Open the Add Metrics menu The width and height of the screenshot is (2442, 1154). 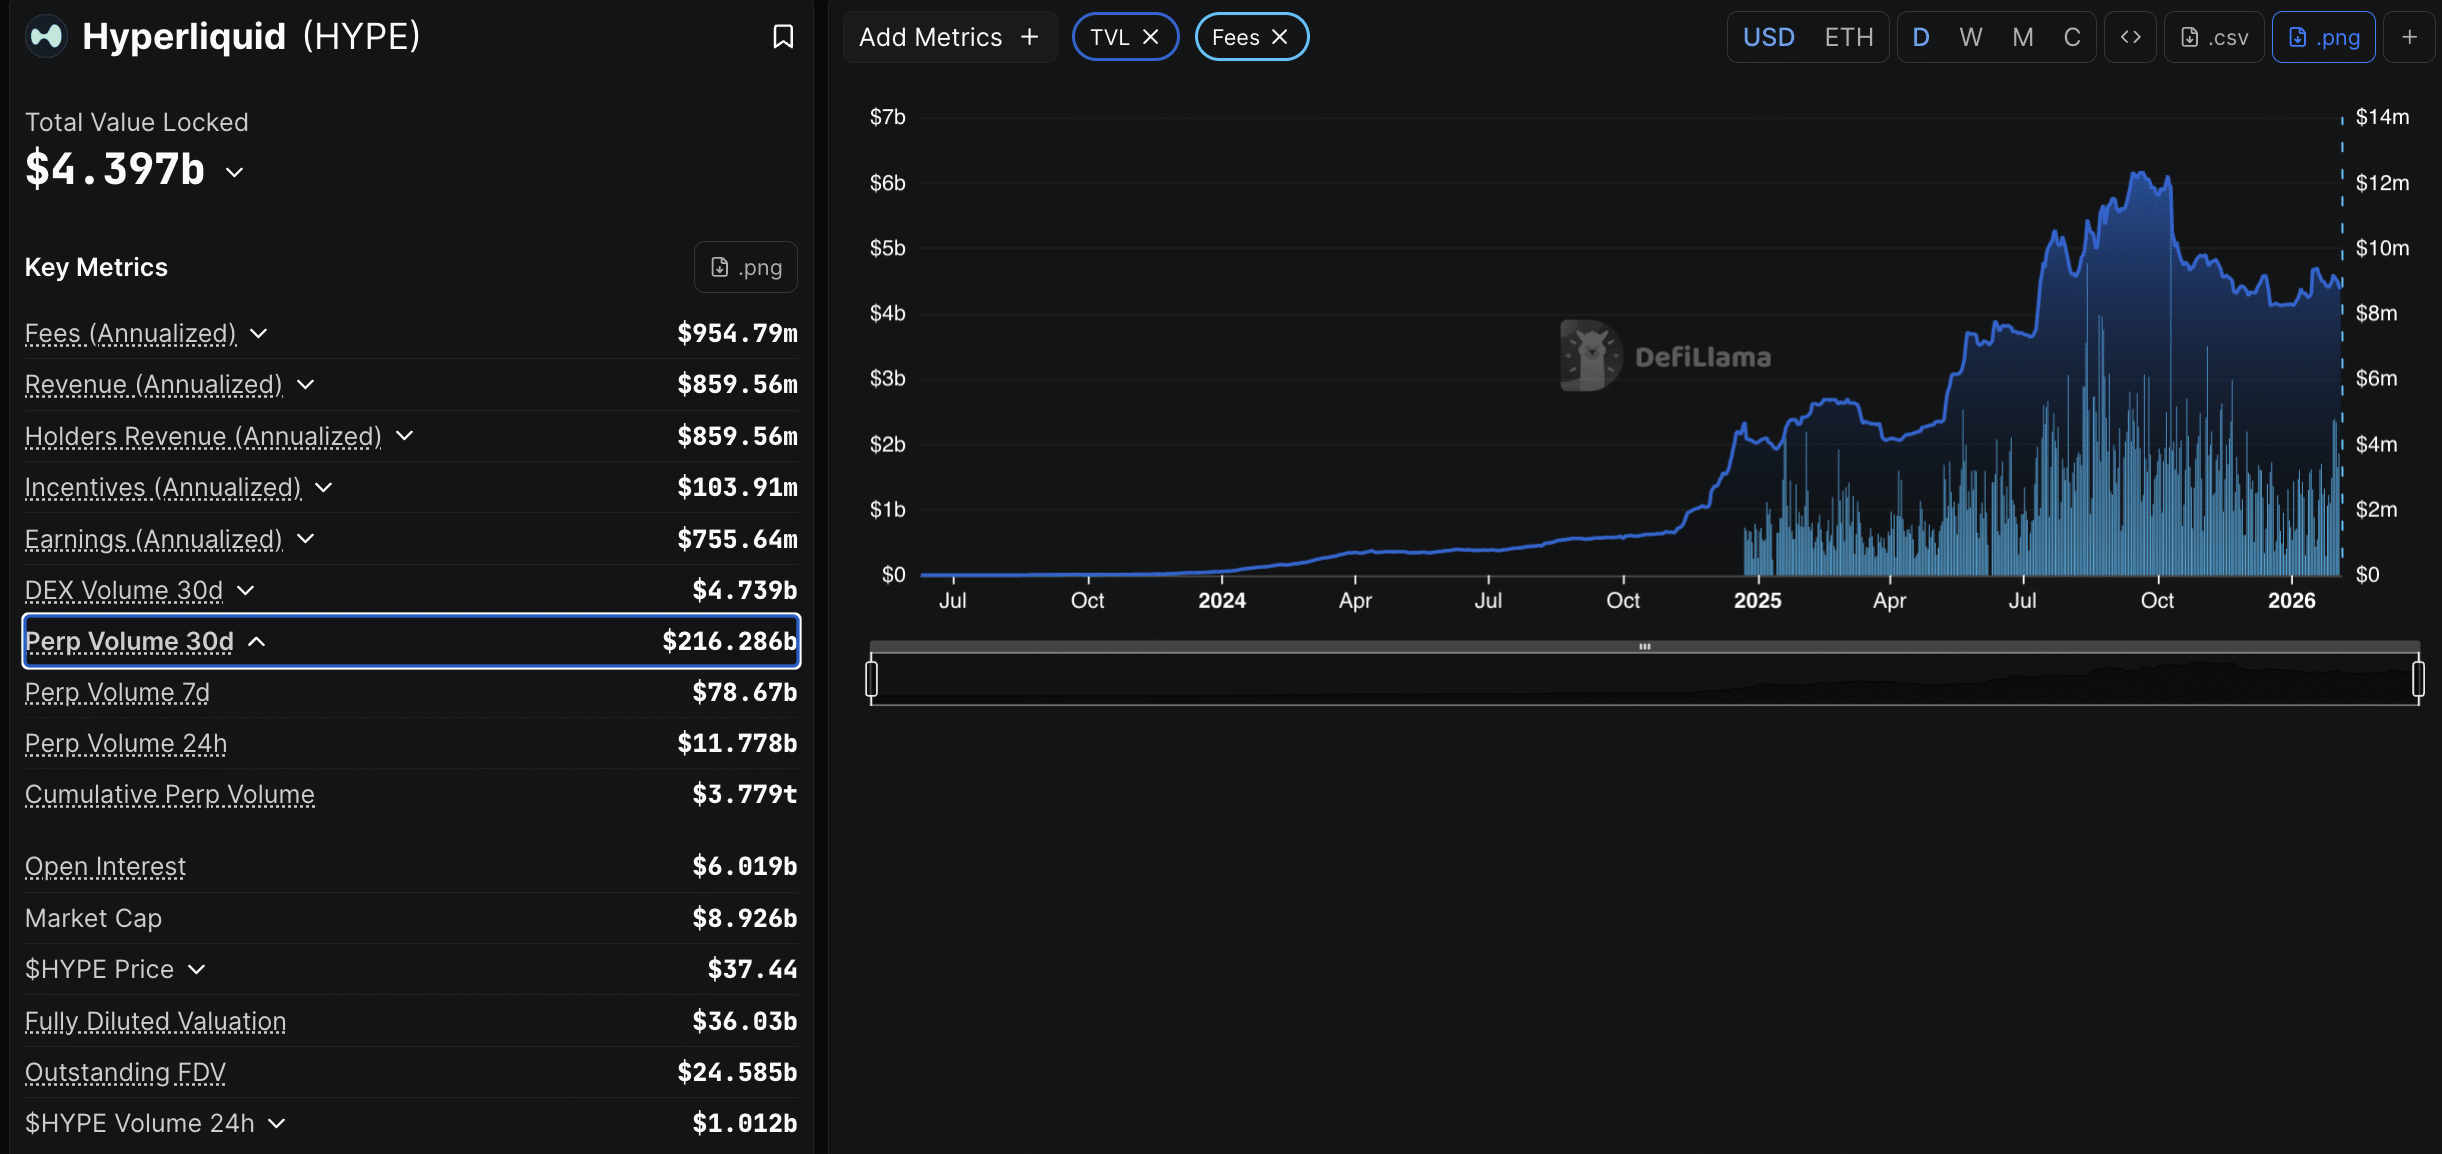pos(949,37)
